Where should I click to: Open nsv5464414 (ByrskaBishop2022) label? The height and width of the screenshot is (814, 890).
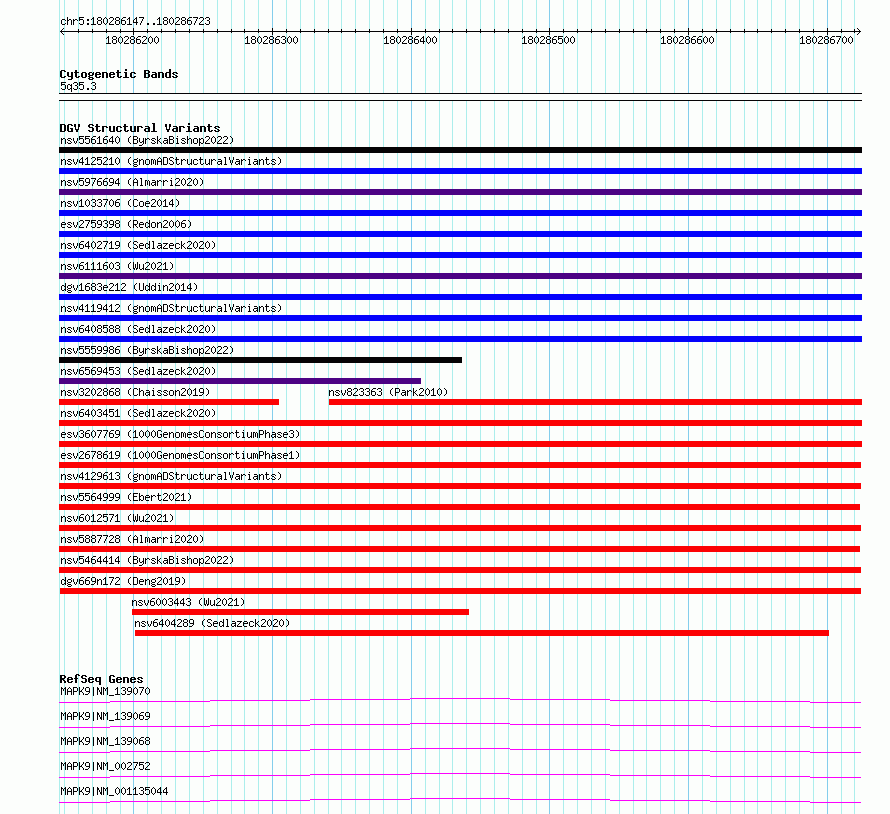click(x=147, y=560)
